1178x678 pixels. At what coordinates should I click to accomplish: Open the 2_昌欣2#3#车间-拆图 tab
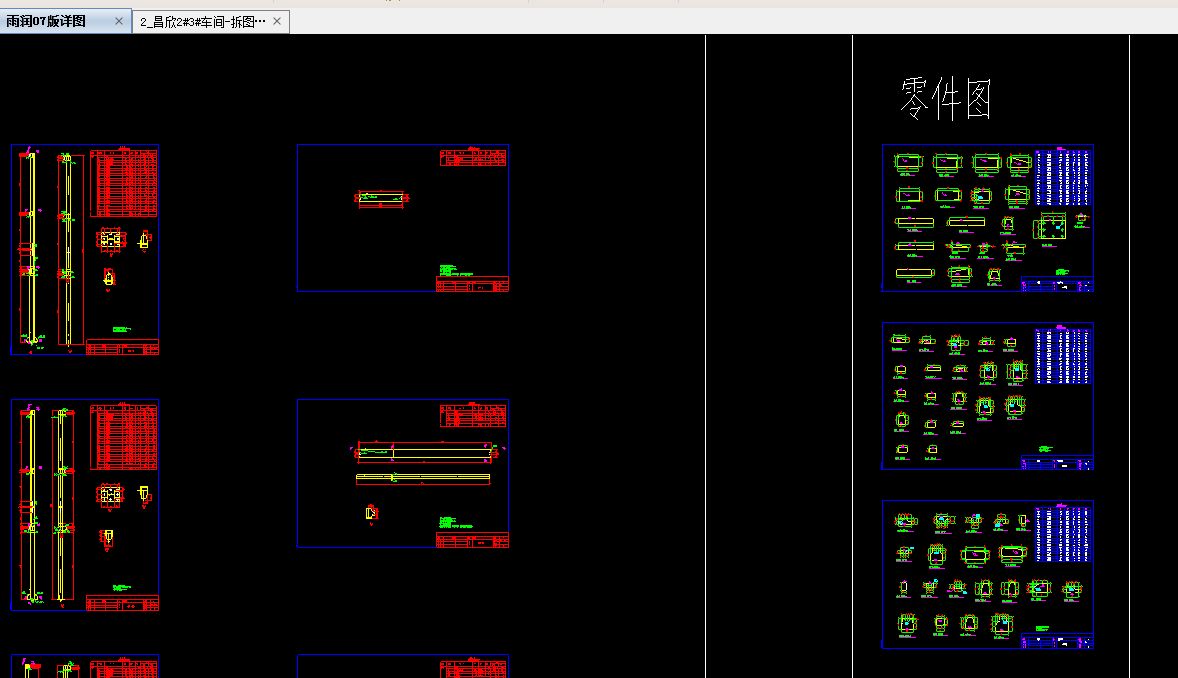pyautogui.click(x=203, y=21)
